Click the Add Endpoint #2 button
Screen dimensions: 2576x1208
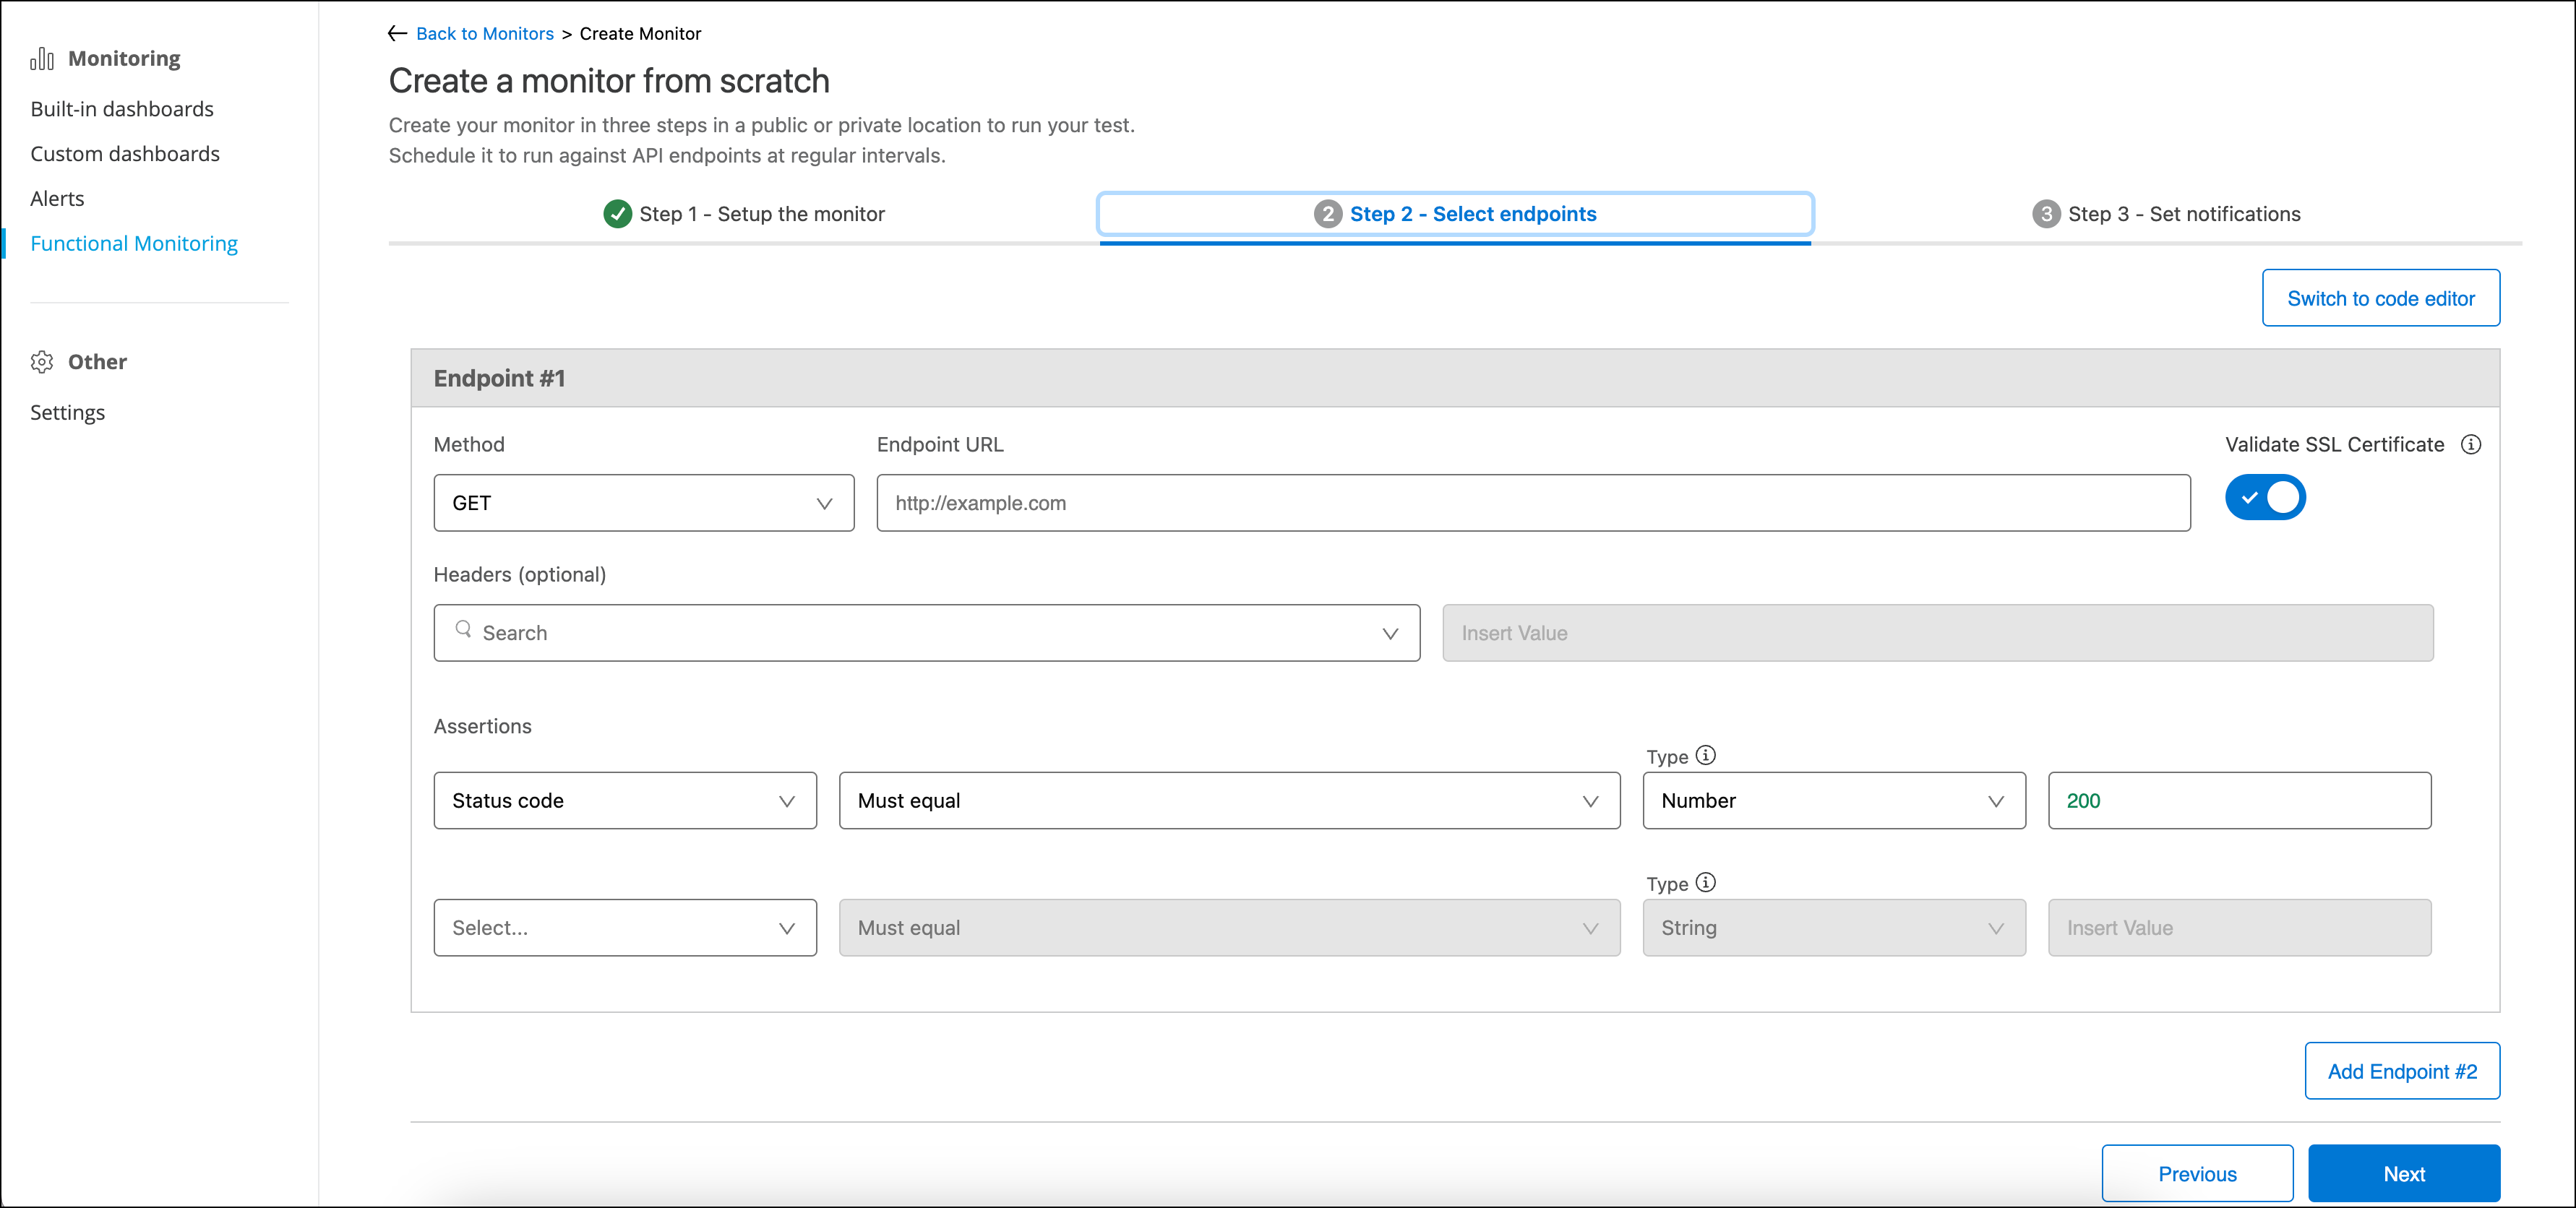pyautogui.click(x=2401, y=1072)
